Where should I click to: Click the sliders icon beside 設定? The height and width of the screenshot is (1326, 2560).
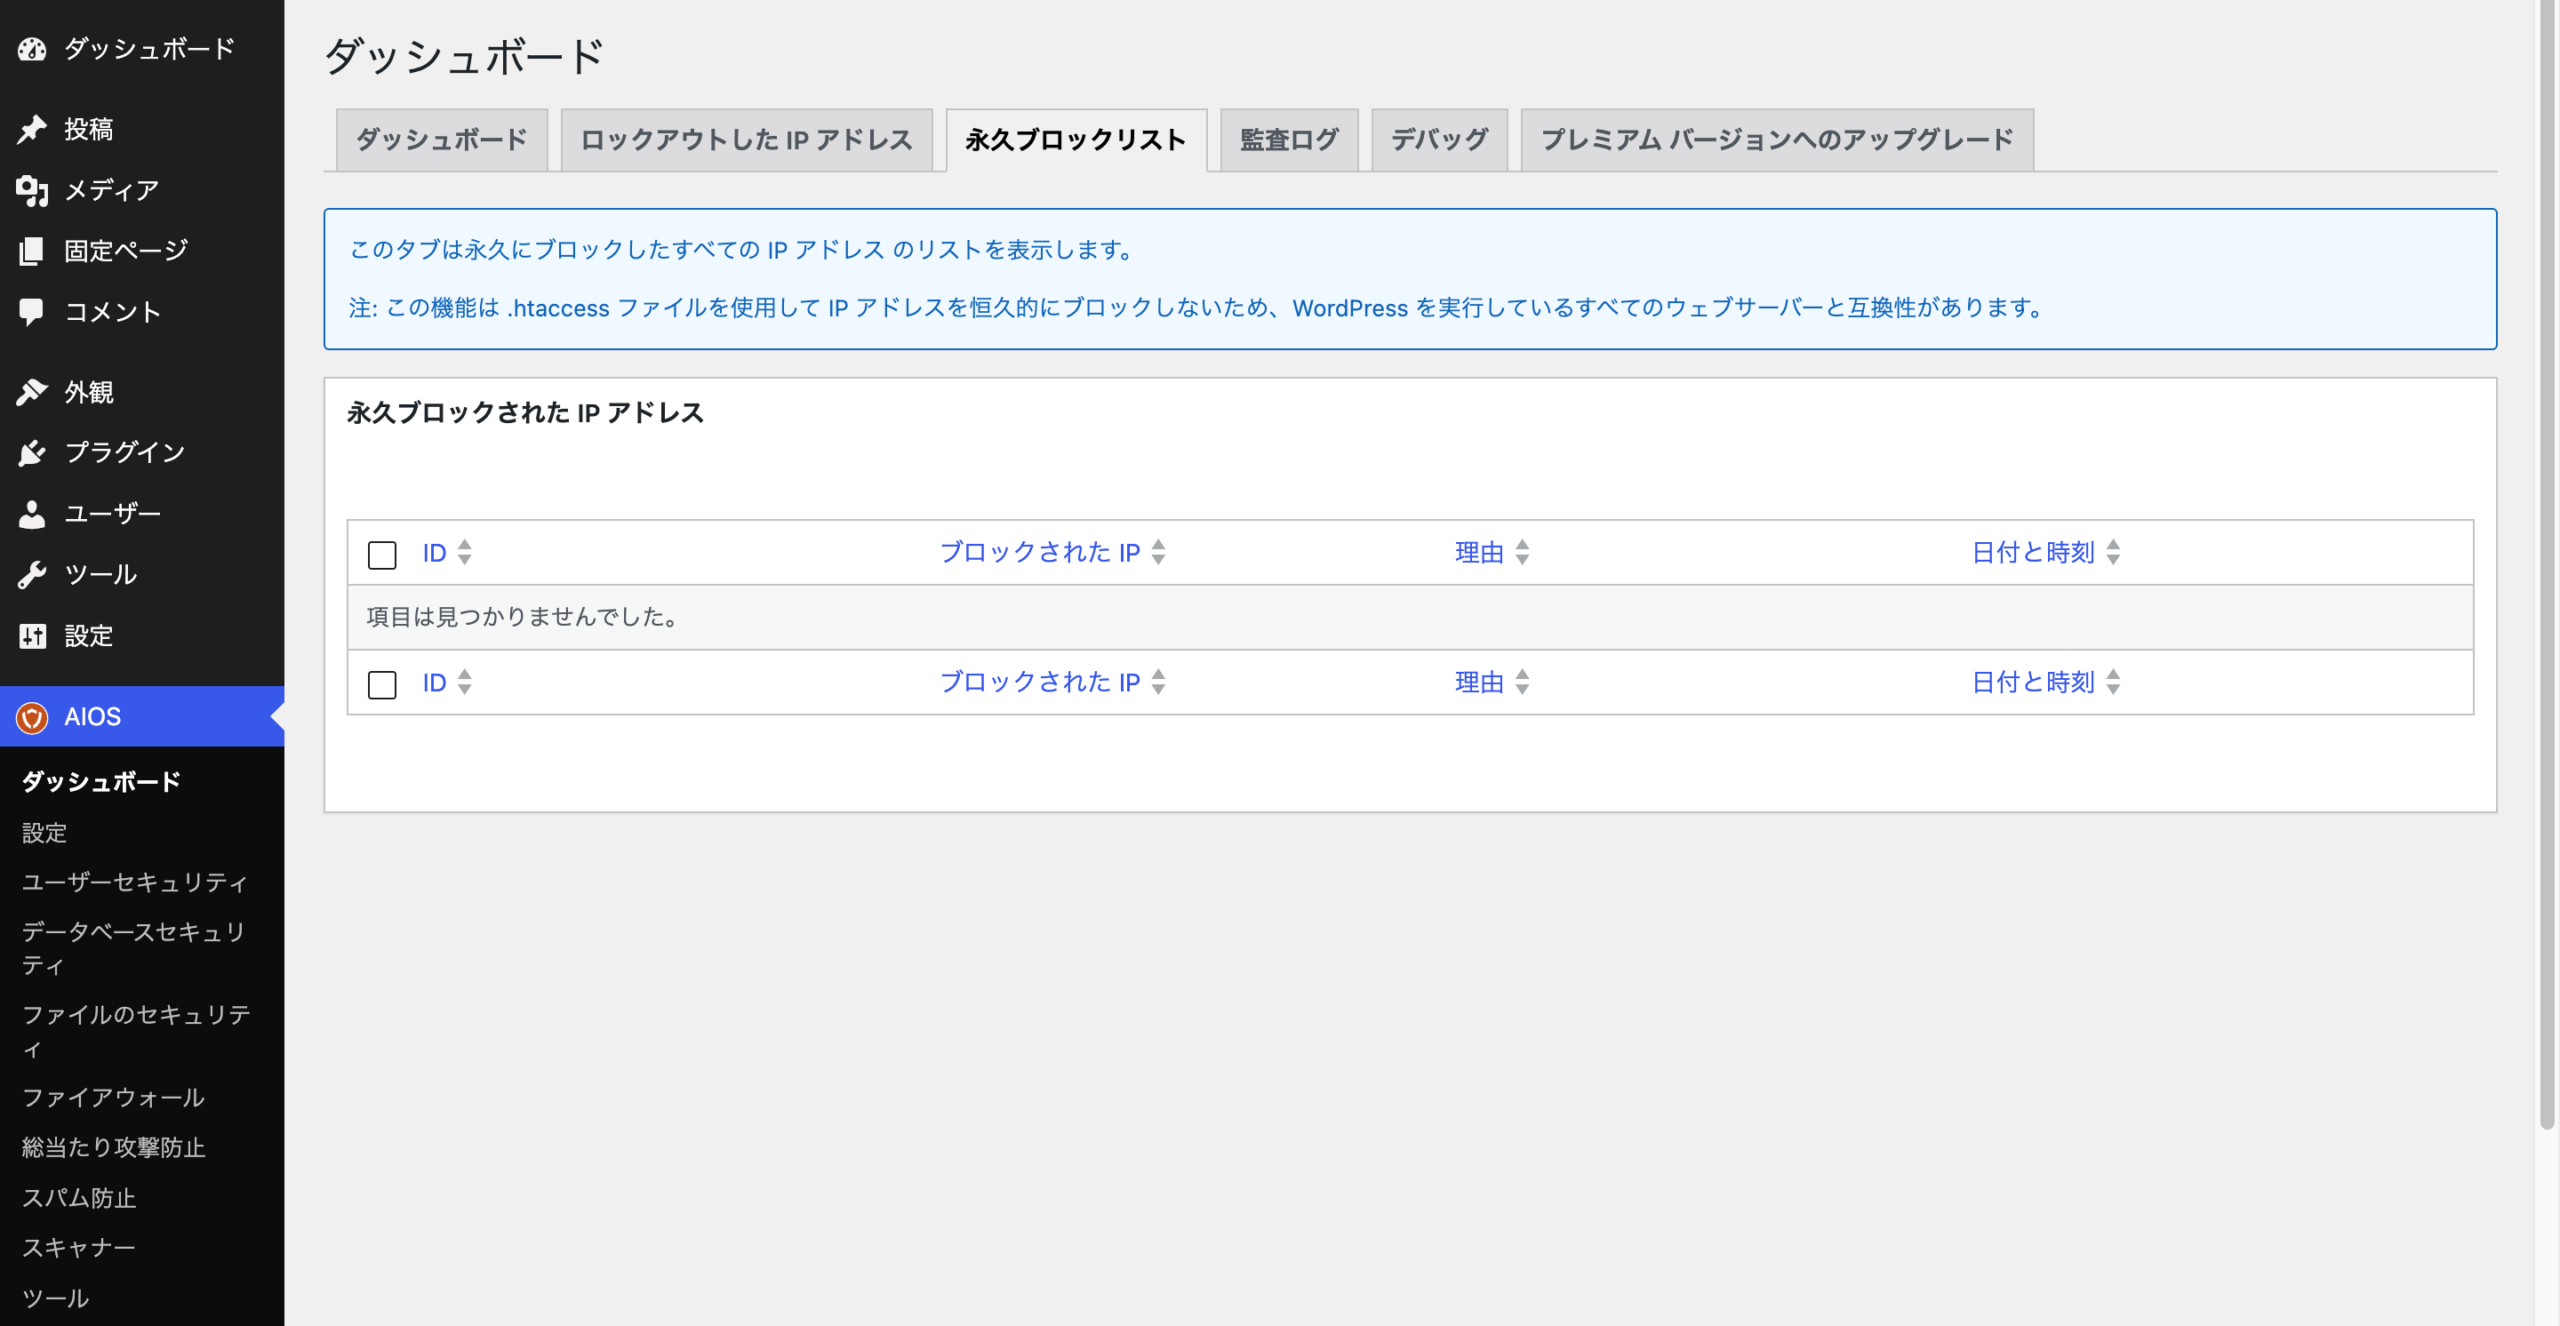pos(32,636)
